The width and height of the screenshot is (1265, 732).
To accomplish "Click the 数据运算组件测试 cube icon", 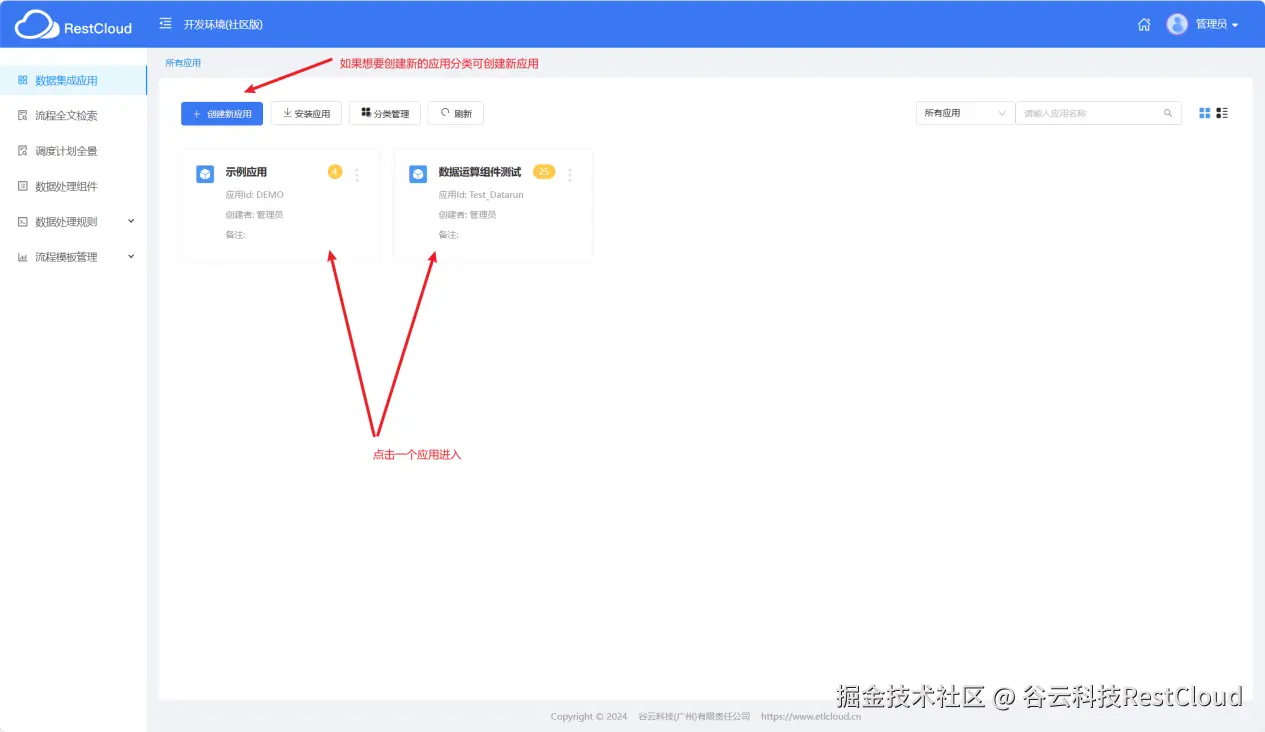I will coord(418,174).
